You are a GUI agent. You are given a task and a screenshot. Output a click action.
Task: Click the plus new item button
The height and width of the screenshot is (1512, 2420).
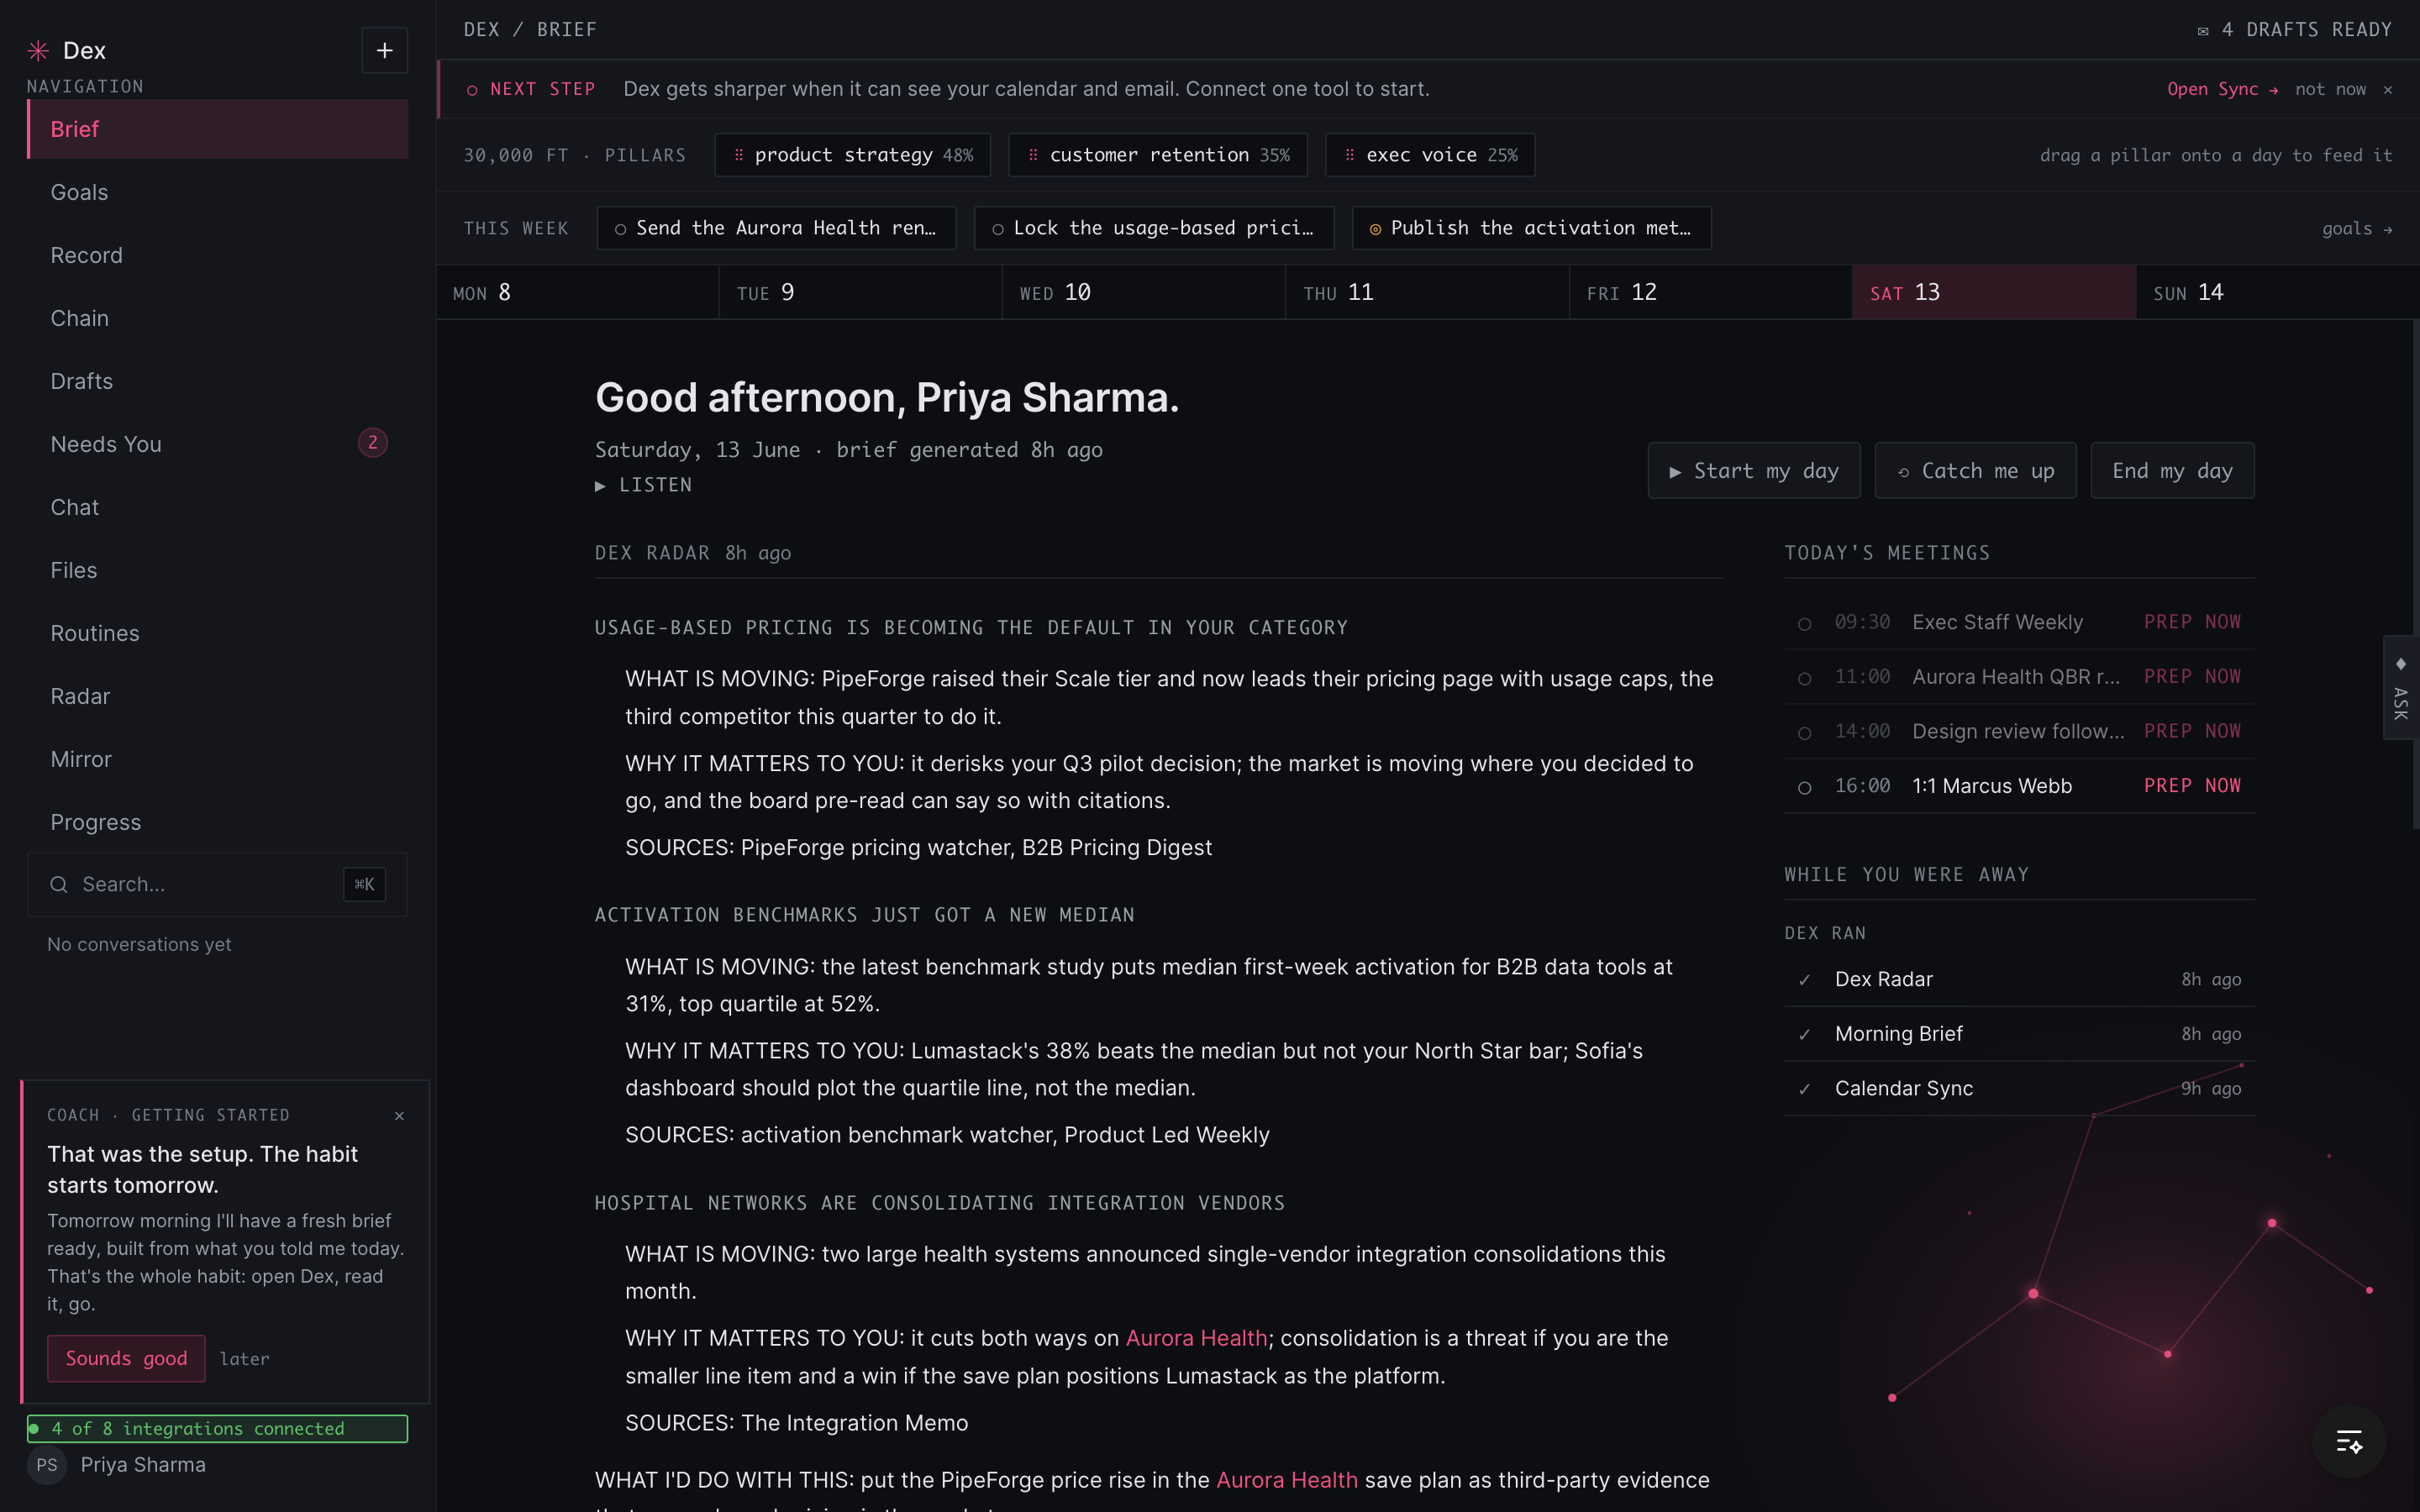click(x=384, y=50)
